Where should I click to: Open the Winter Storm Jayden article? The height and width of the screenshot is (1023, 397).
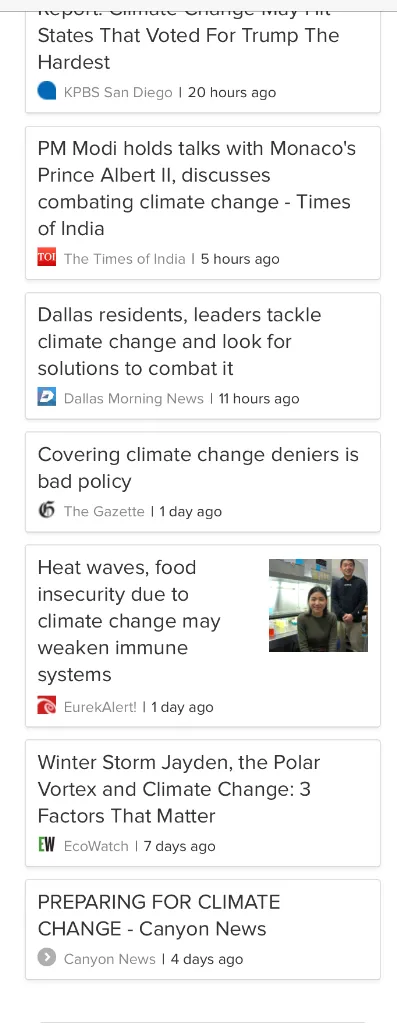coord(179,789)
